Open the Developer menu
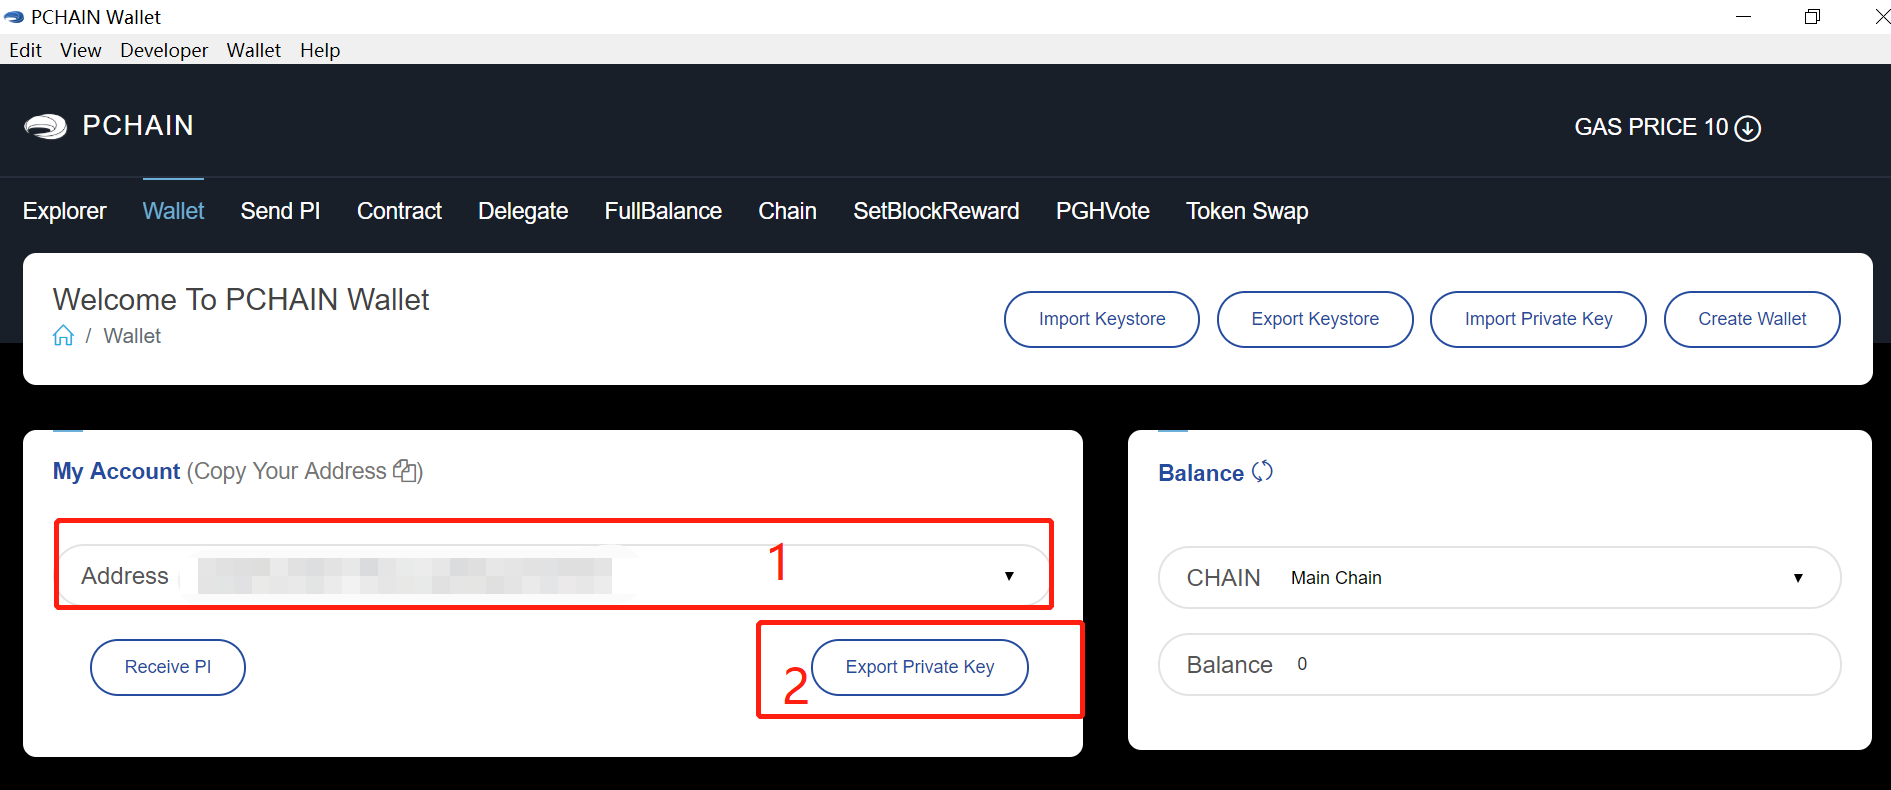The image size is (1891, 790). click(x=164, y=50)
